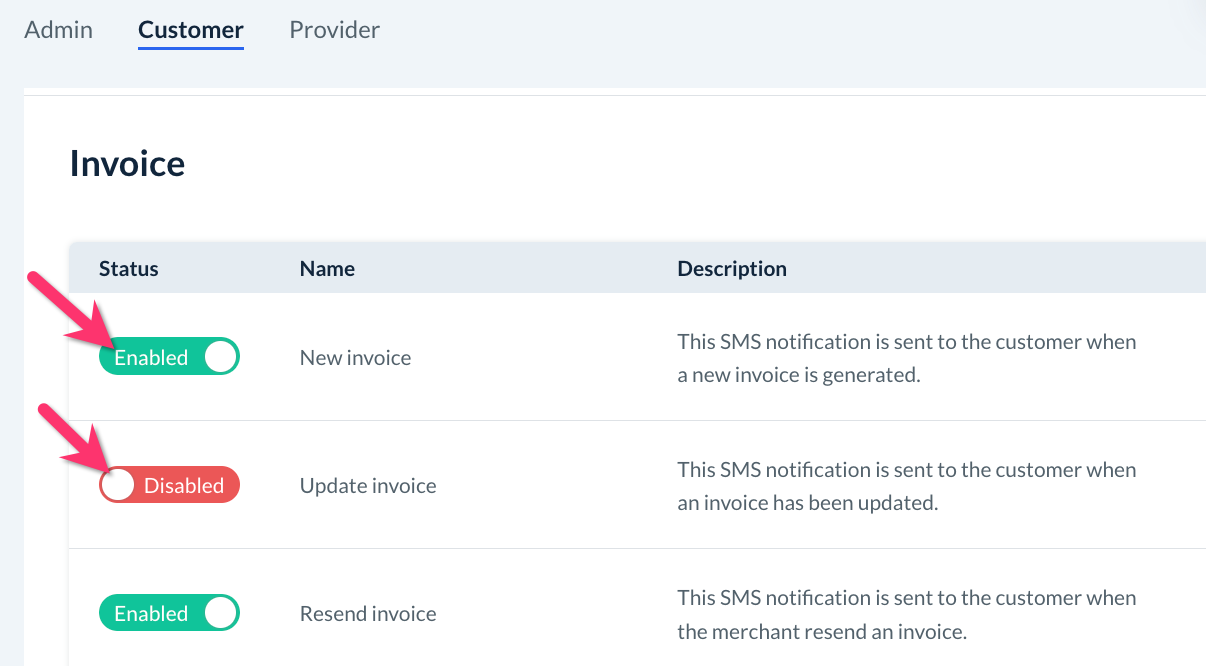The image size is (1206, 666).
Task: Open the Provider tab
Action: tap(334, 30)
